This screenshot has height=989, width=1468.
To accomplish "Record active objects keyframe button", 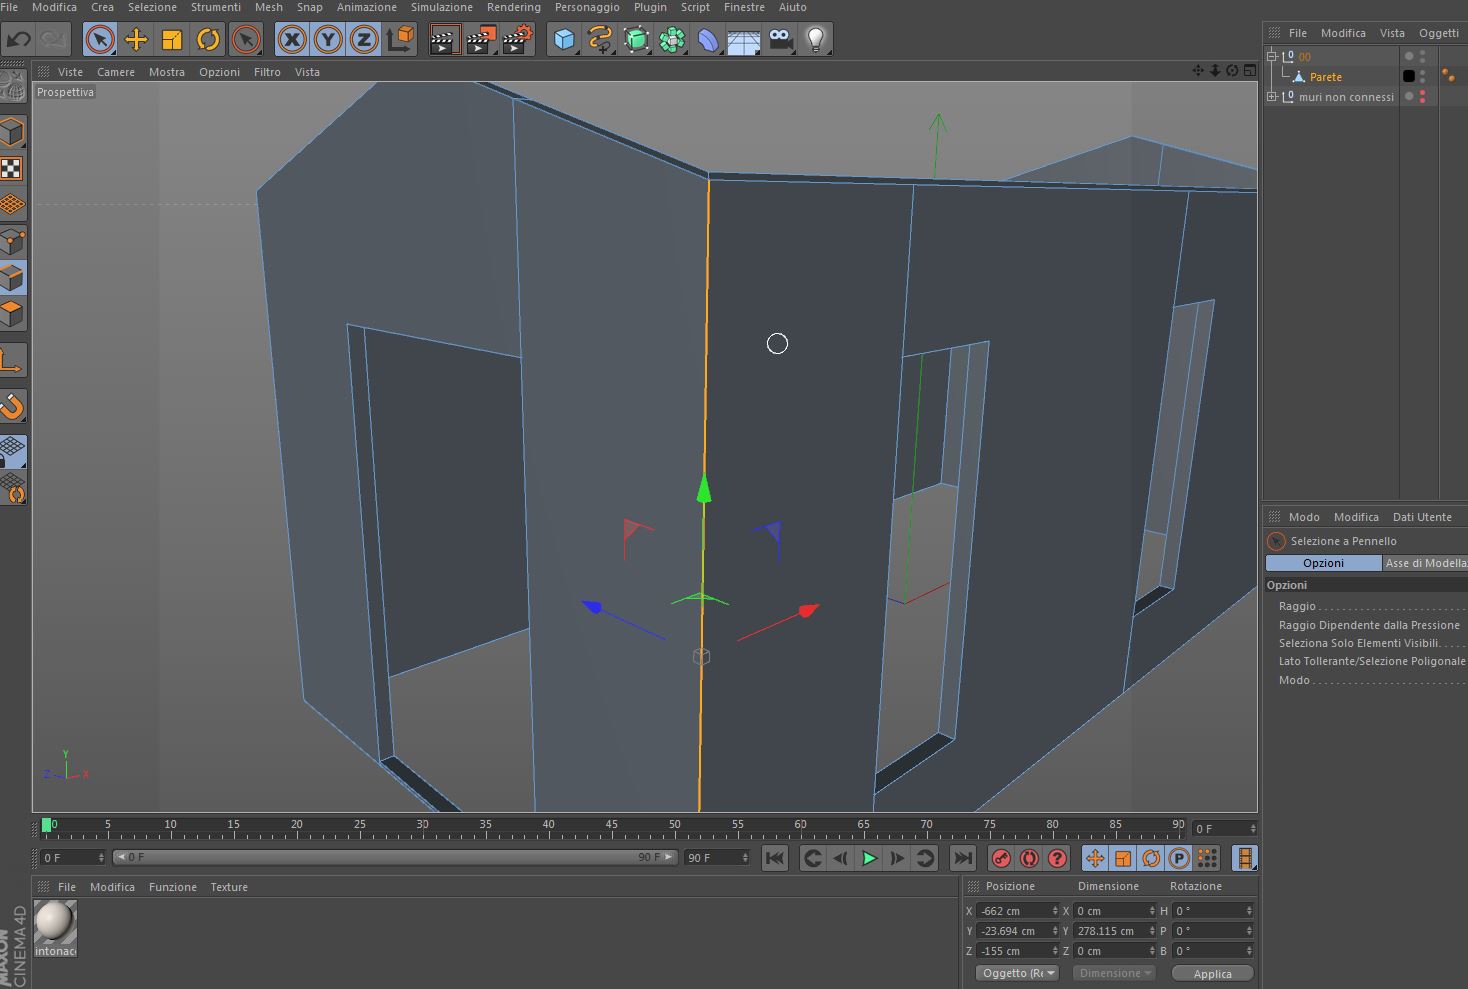I will click(1001, 858).
